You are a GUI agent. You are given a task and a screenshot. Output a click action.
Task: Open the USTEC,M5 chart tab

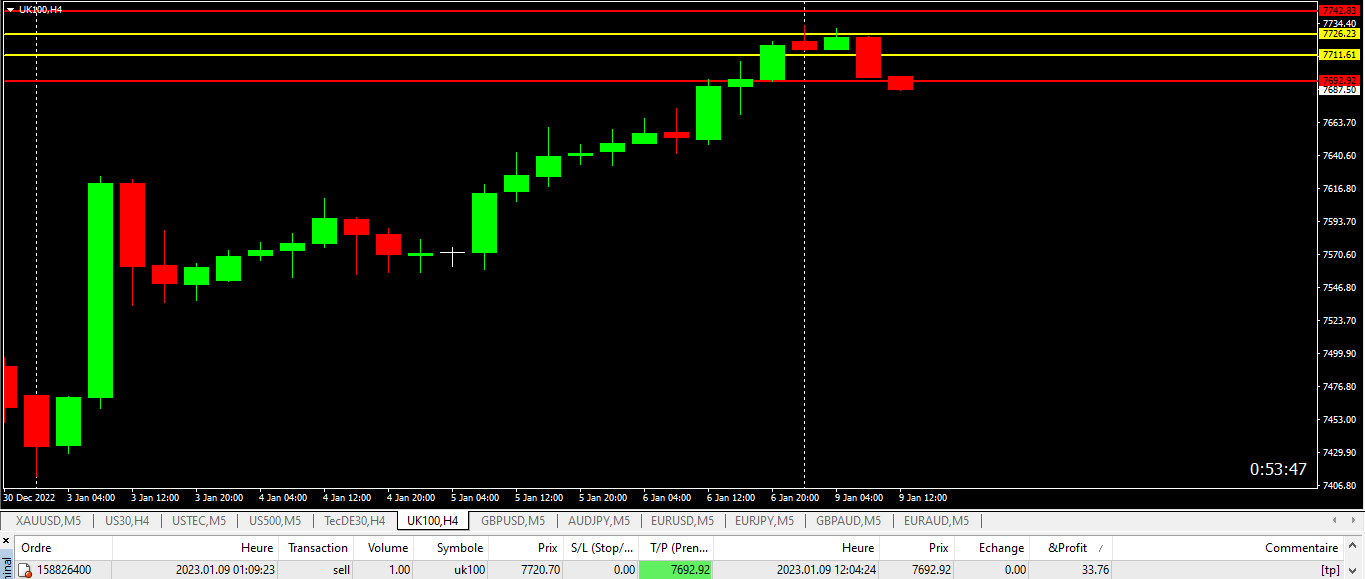click(199, 521)
